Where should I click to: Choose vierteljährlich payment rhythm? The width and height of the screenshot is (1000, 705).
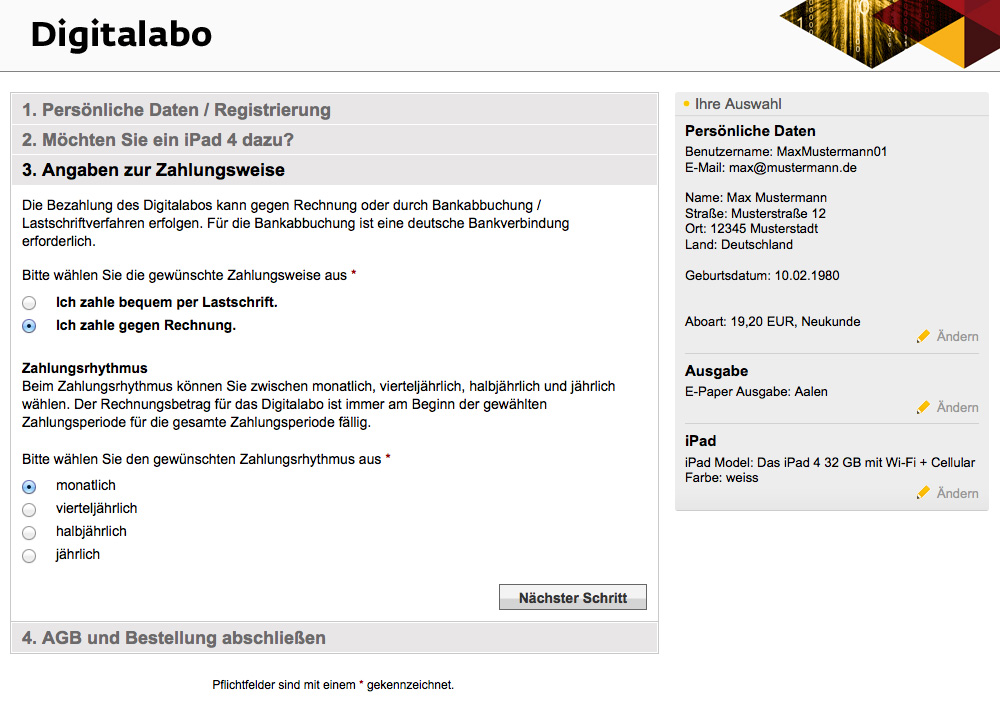tap(29, 510)
